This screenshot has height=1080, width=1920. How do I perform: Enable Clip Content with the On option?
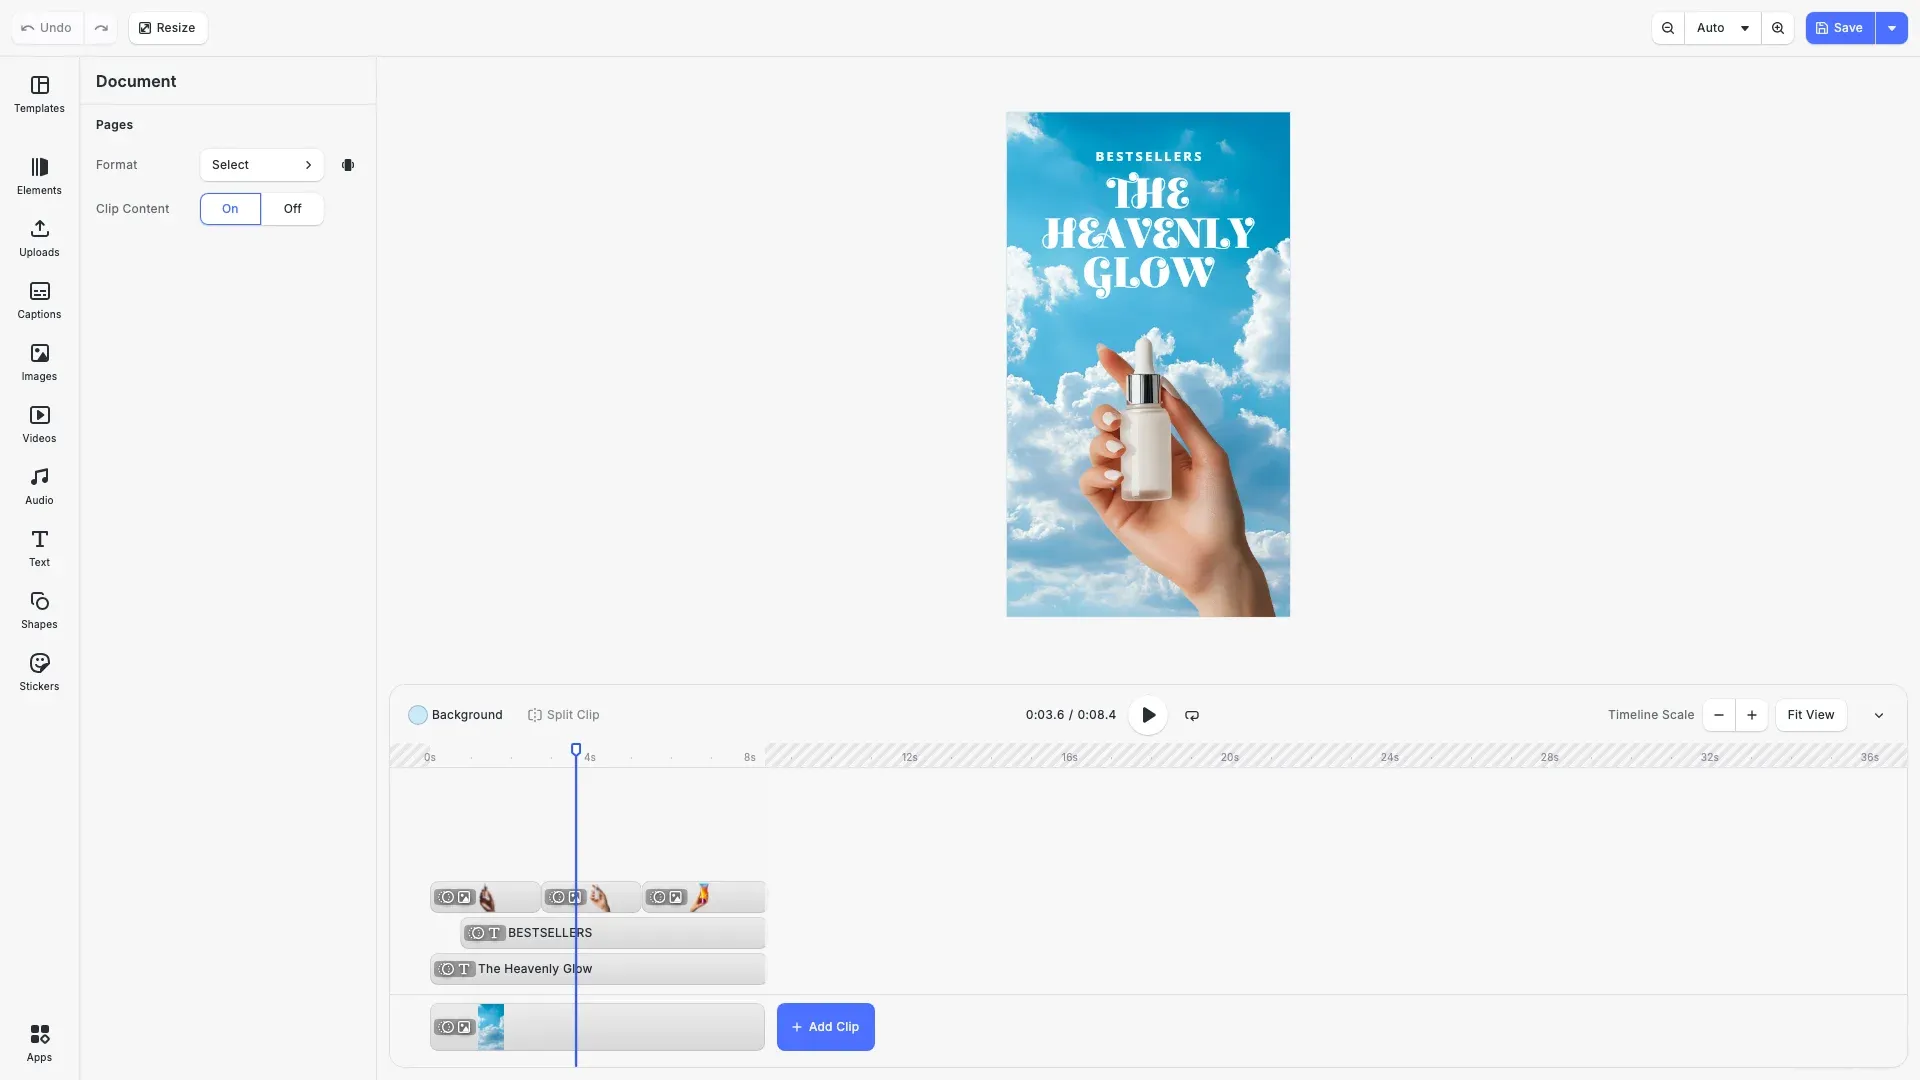(230, 208)
